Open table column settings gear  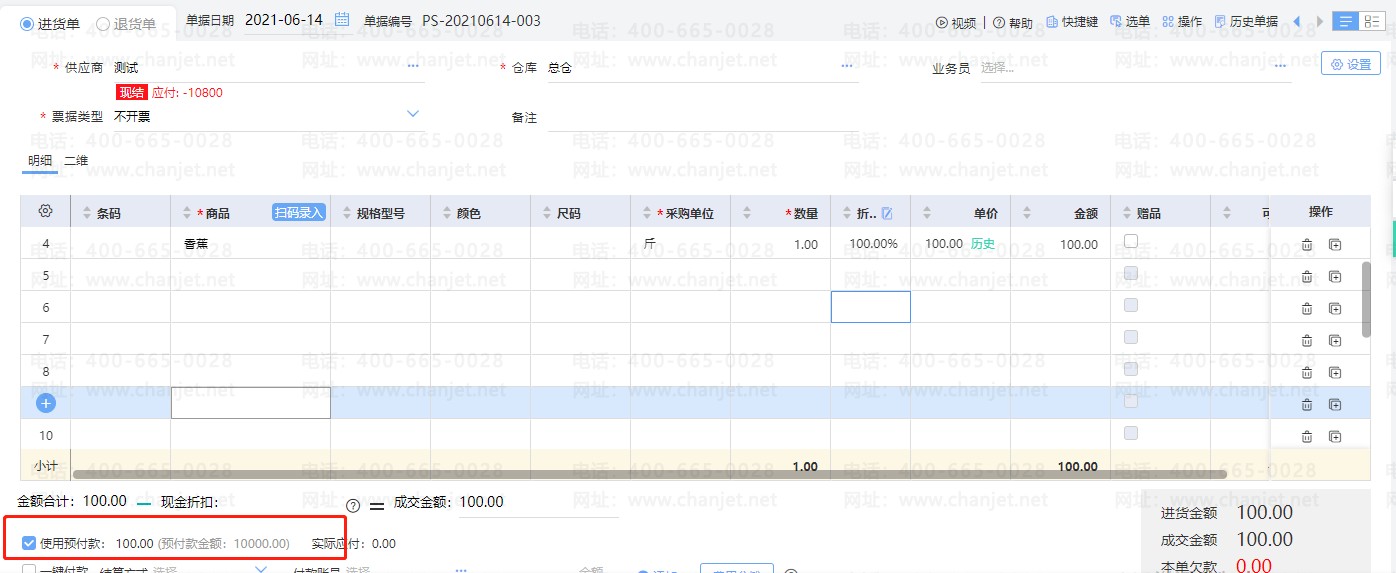(45, 212)
